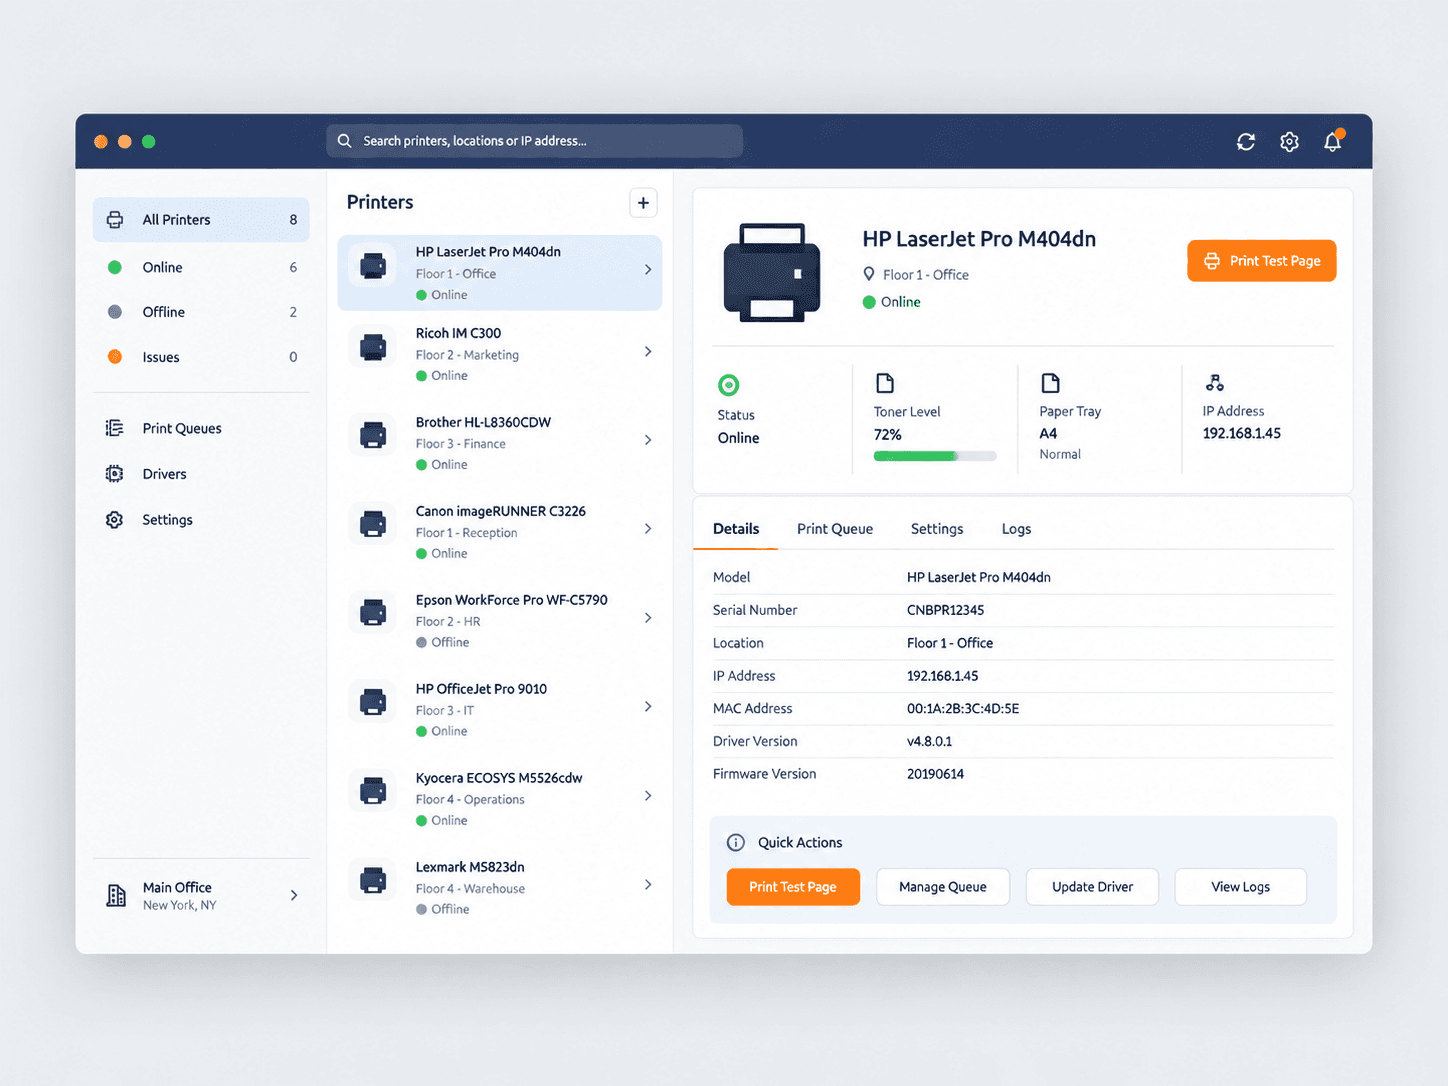Filter by Offline printers in sidebar
Image resolution: width=1448 pixels, height=1086 pixels.
point(201,312)
